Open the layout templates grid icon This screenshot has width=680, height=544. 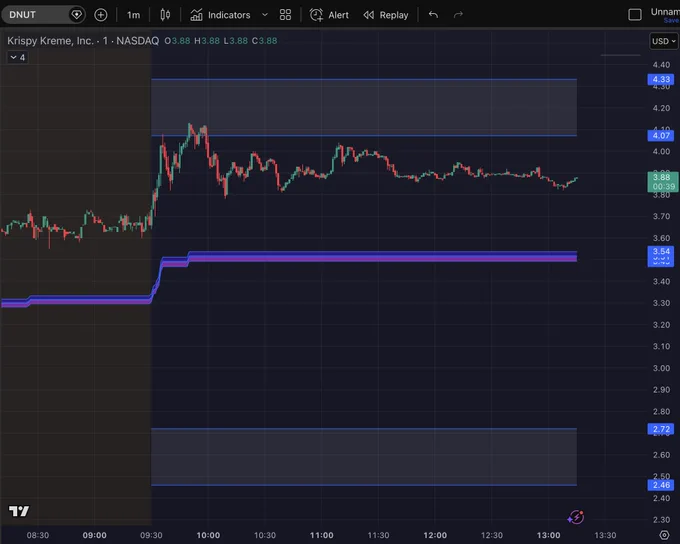pyautogui.click(x=285, y=15)
